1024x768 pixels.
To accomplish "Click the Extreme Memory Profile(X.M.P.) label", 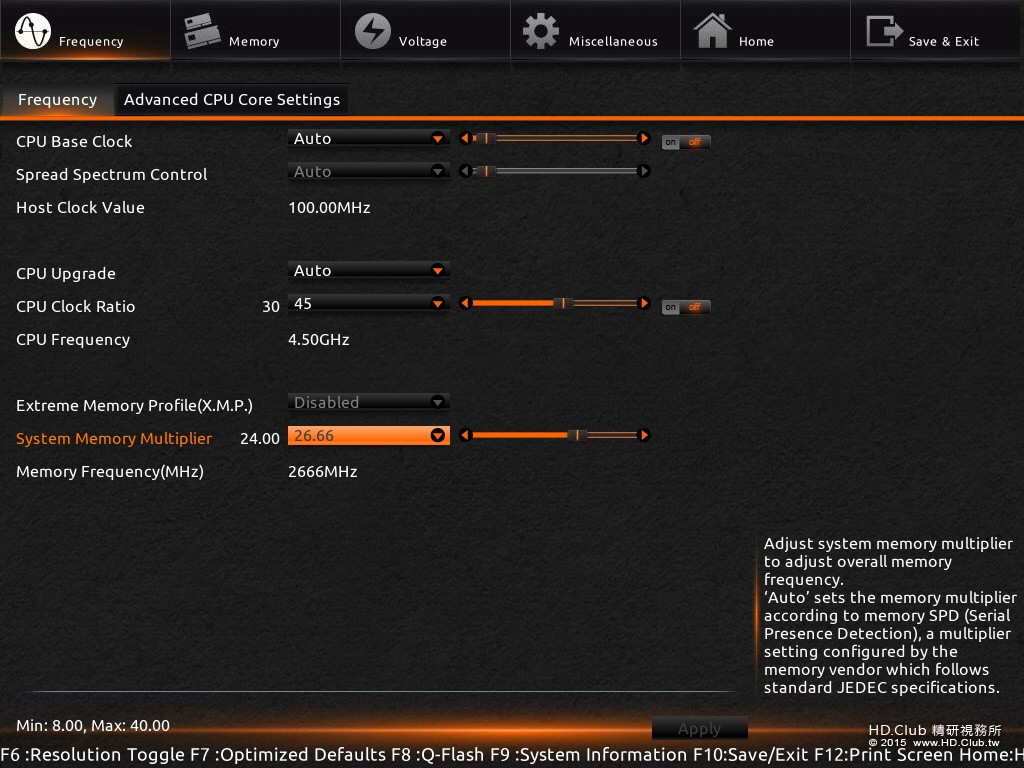I will click(134, 406).
